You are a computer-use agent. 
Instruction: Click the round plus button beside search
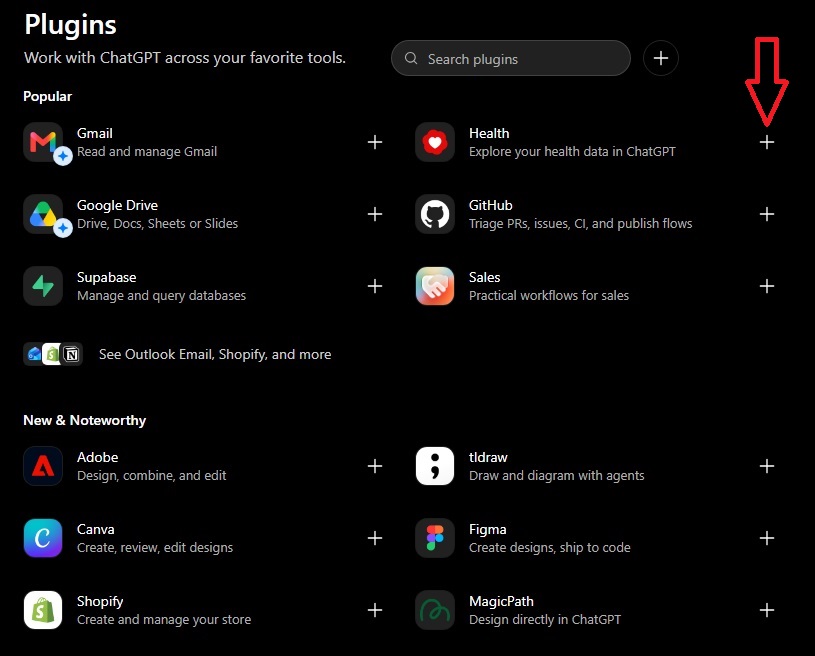[x=661, y=58]
